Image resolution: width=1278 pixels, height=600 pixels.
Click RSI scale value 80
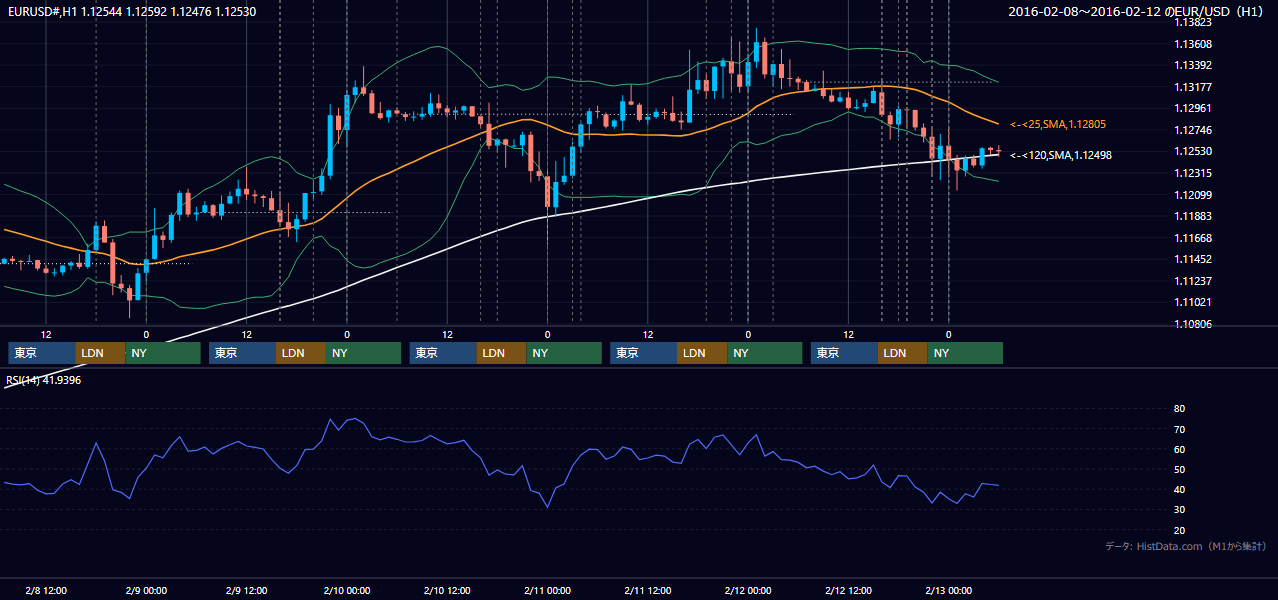click(x=1179, y=409)
